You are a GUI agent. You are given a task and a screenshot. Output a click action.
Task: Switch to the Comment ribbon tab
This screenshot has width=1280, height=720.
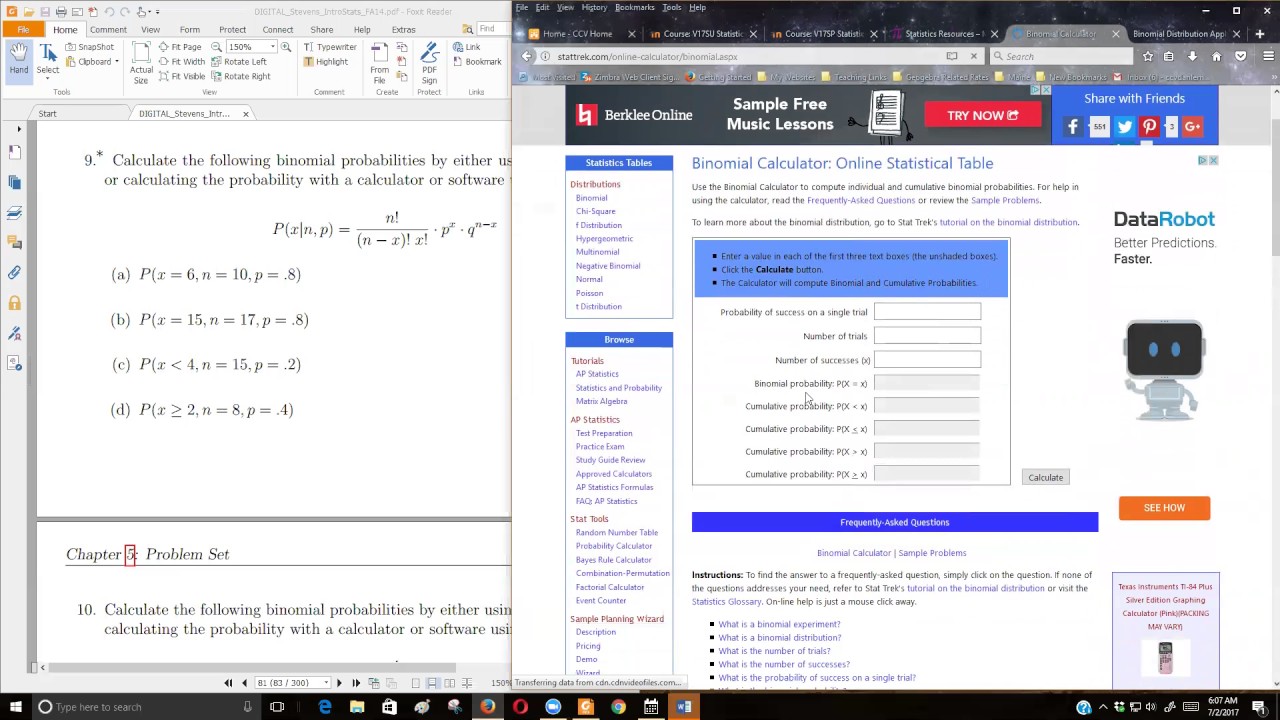click(108, 30)
